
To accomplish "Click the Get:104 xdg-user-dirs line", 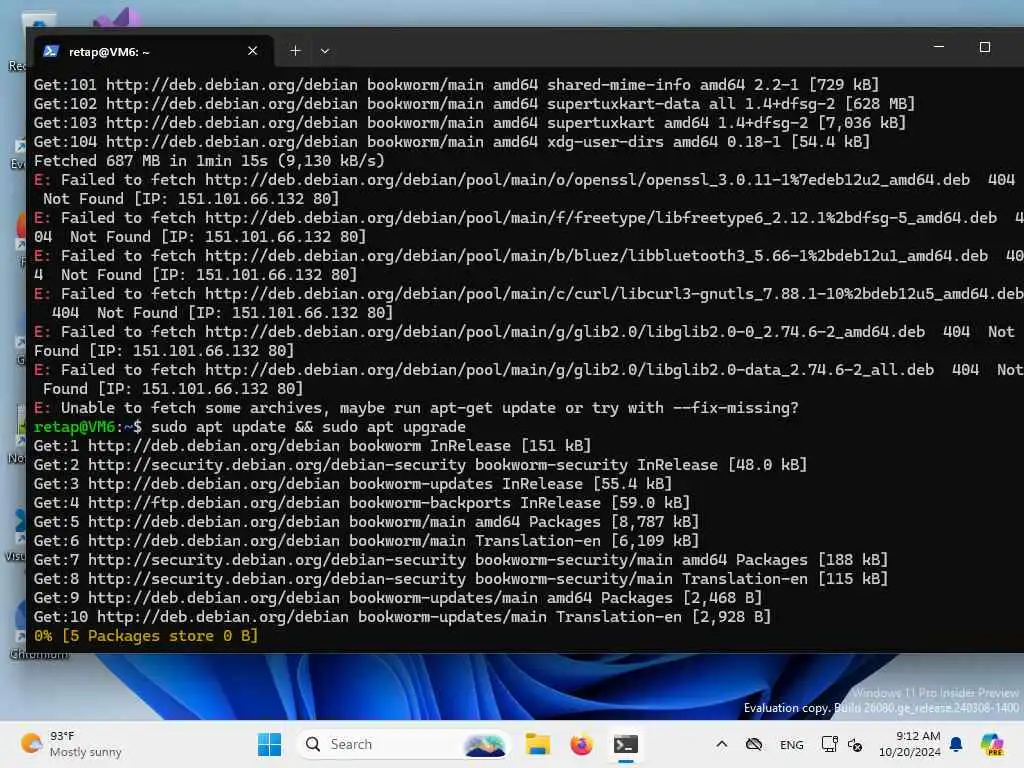I will (452, 142).
